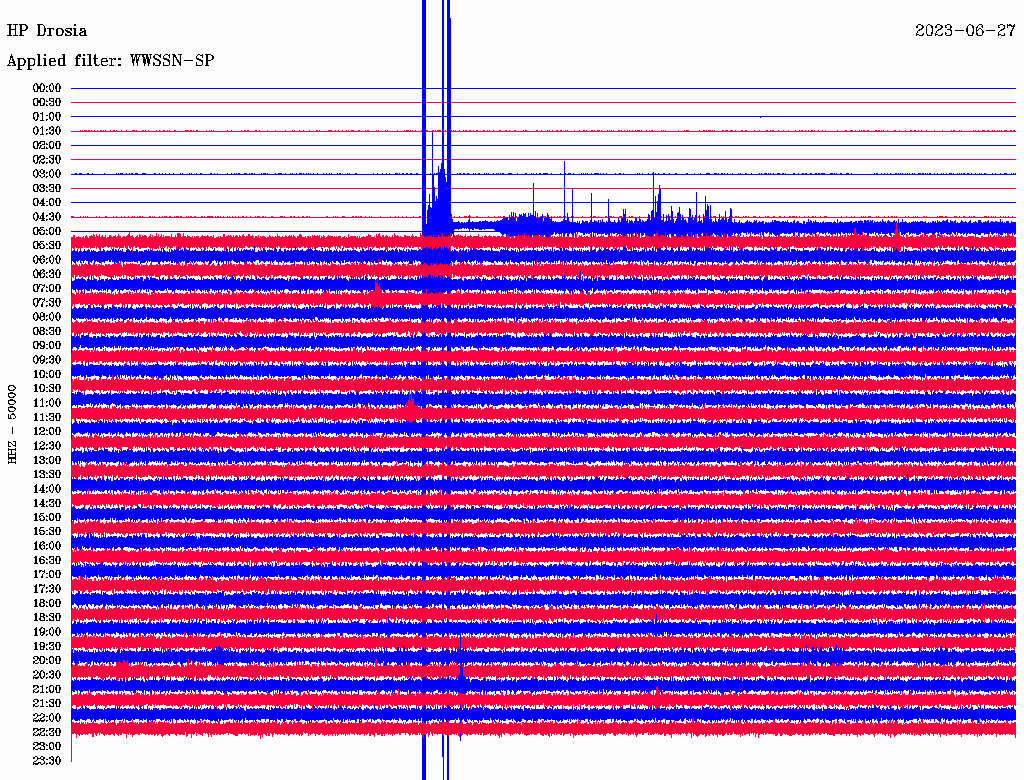Select the 20:30 time label
Screen dimensions: 1024x780
pos(47,675)
